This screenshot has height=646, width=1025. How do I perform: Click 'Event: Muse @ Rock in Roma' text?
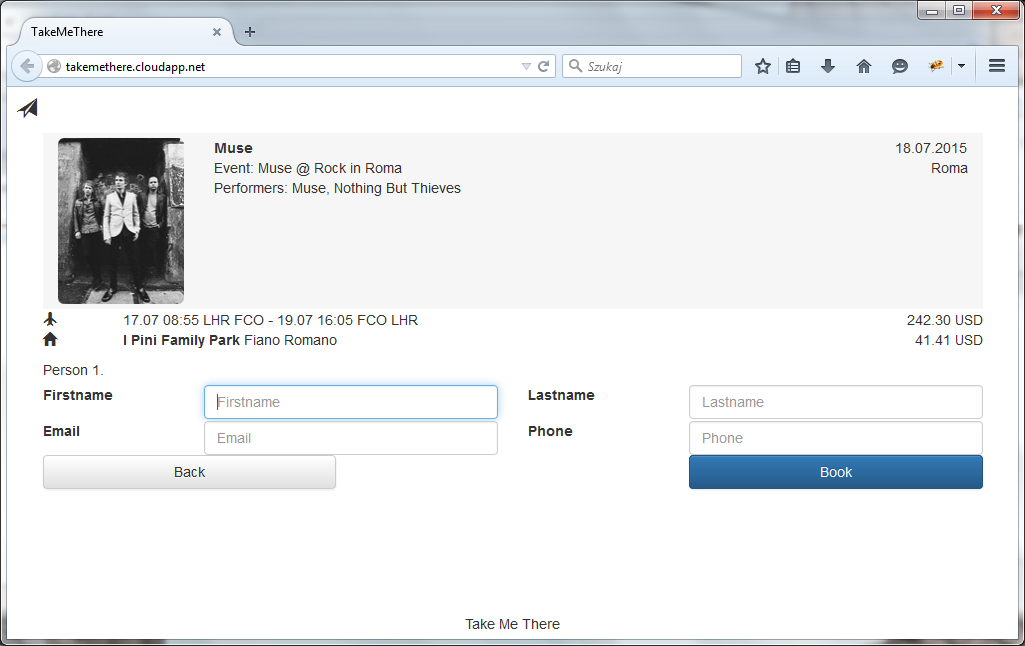(x=308, y=169)
